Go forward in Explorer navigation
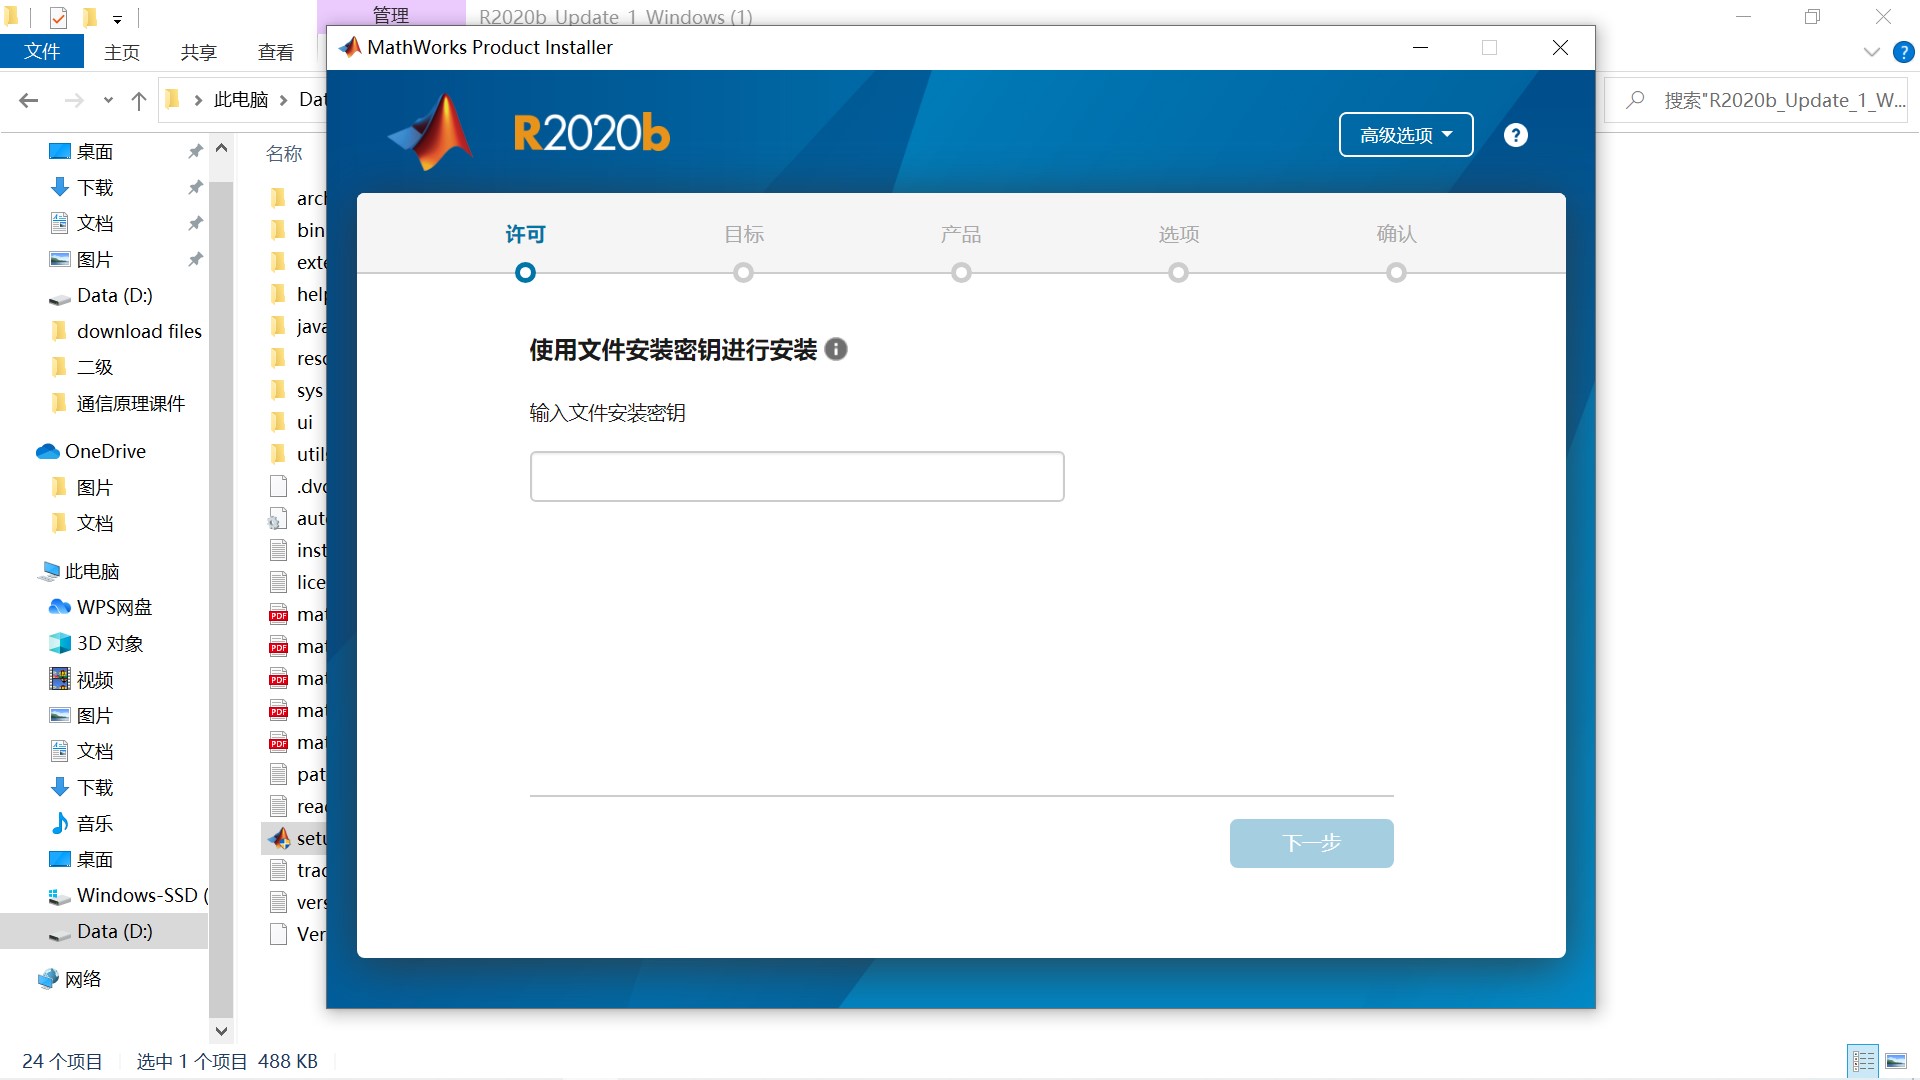This screenshot has width=1920, height=1080. pos(73,100)
